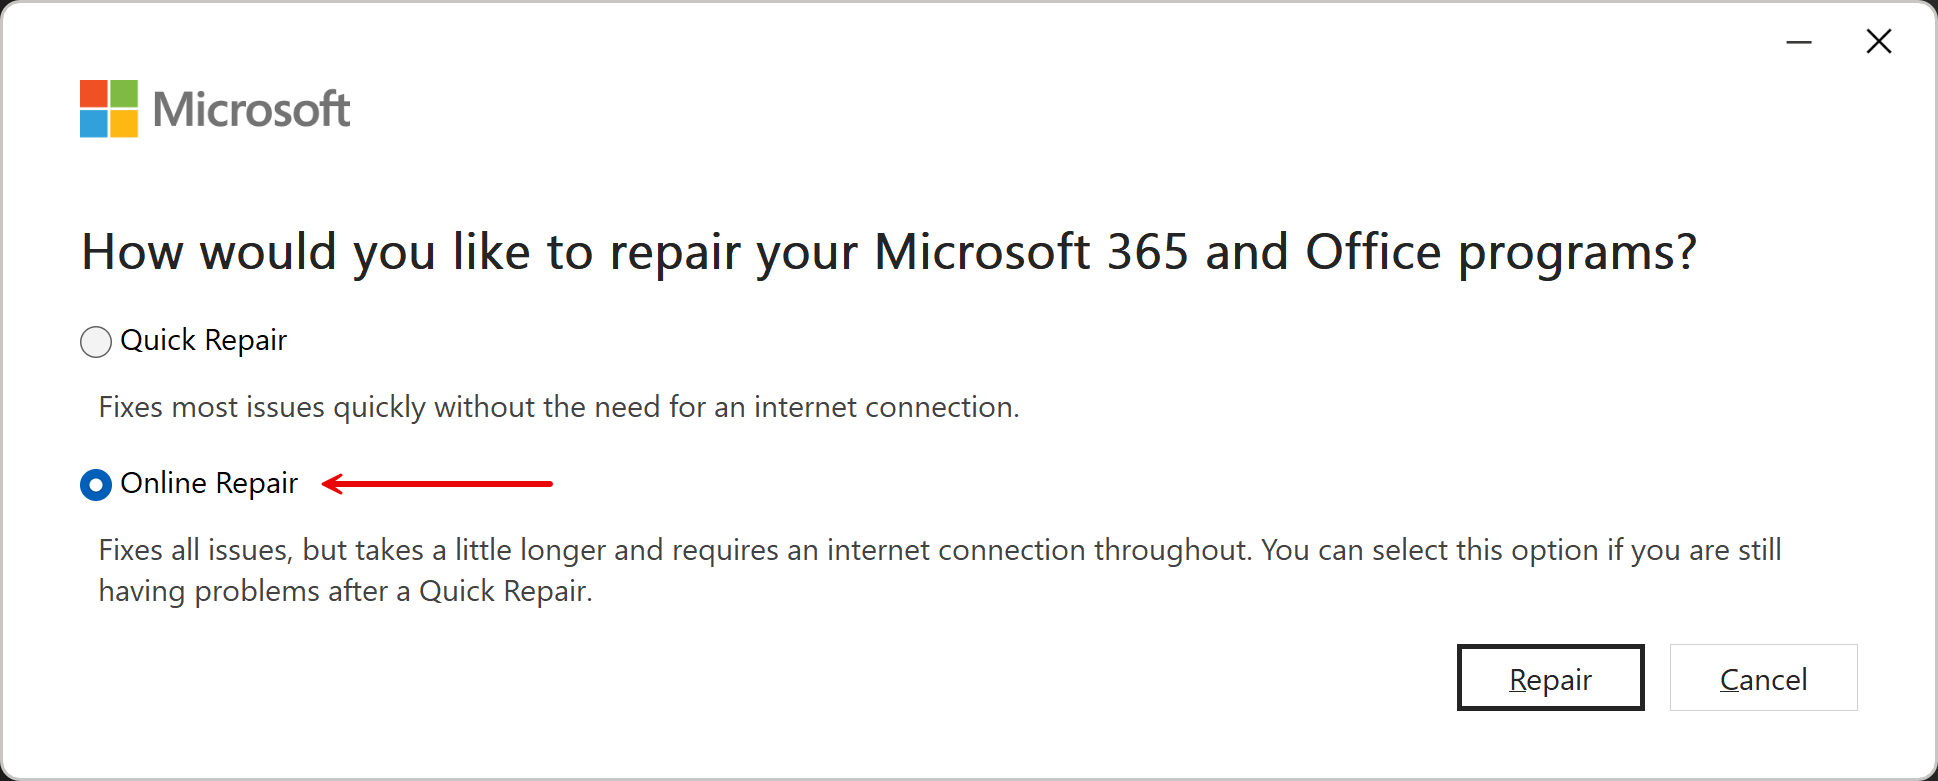Click 'having problems after a Quick Repair' text
Viewport: 1938px width, 781px height.
[x=346, y=591]
